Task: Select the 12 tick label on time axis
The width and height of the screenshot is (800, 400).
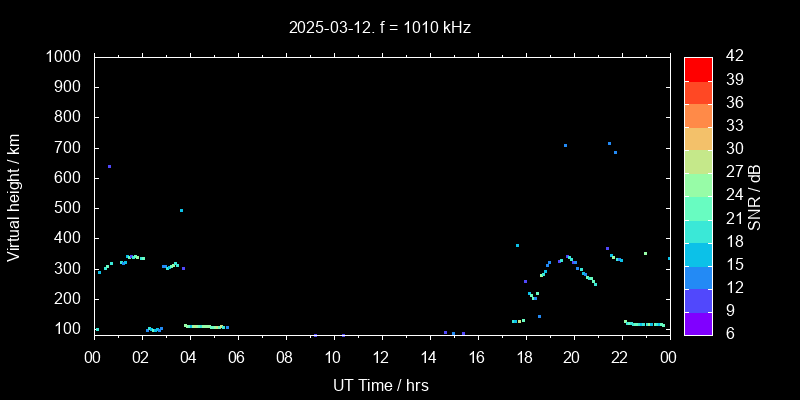Action: pyautogui.click(x=380, y=357)
